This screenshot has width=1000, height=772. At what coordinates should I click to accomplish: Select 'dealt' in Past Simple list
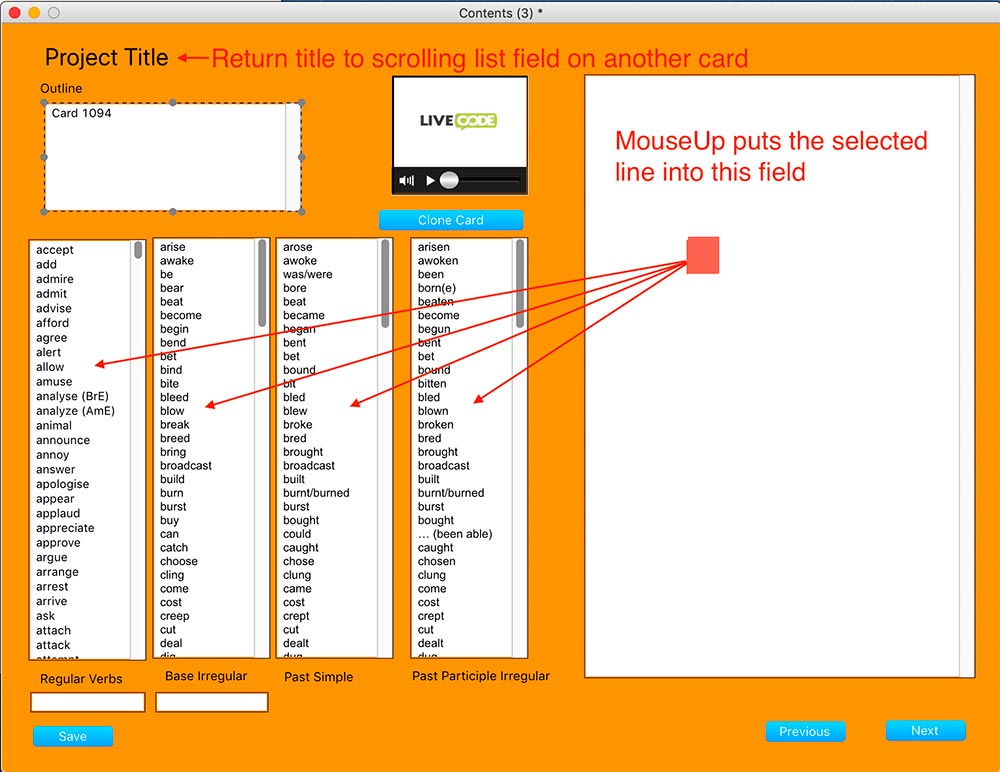(x=296, y=643)
